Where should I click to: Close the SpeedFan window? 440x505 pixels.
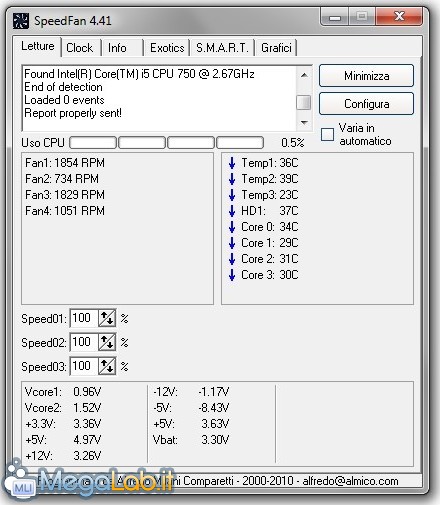(x=399, y=17)
